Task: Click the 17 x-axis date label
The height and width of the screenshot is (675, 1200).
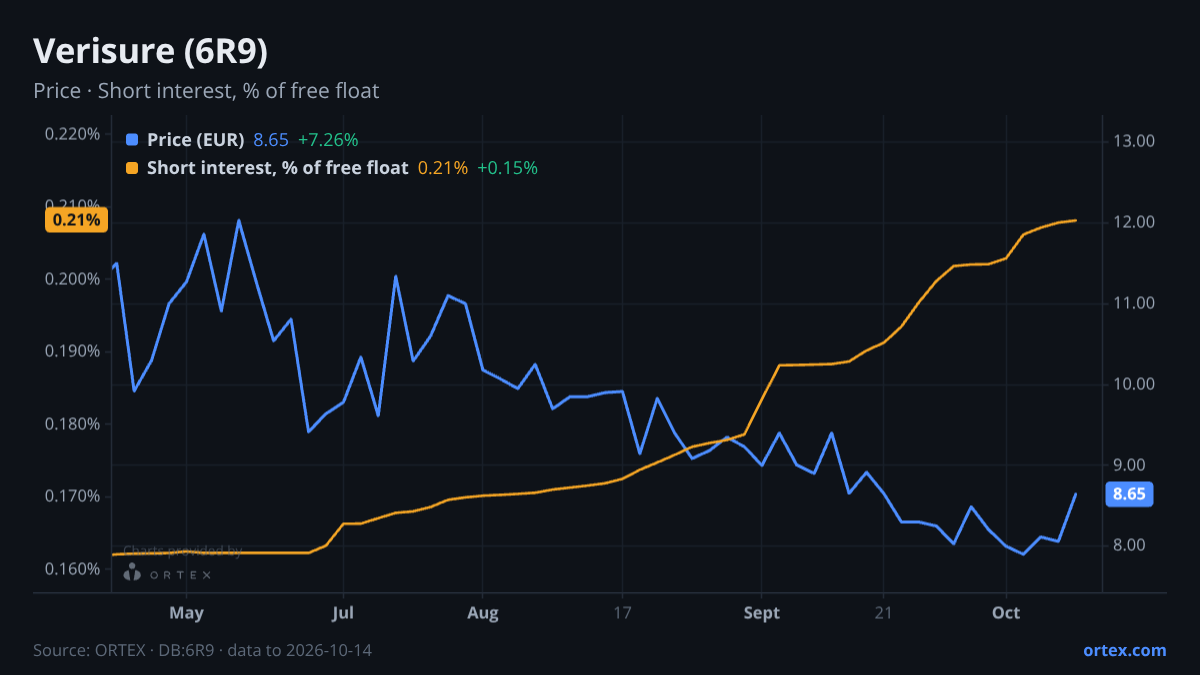Action: coord(622,613)
